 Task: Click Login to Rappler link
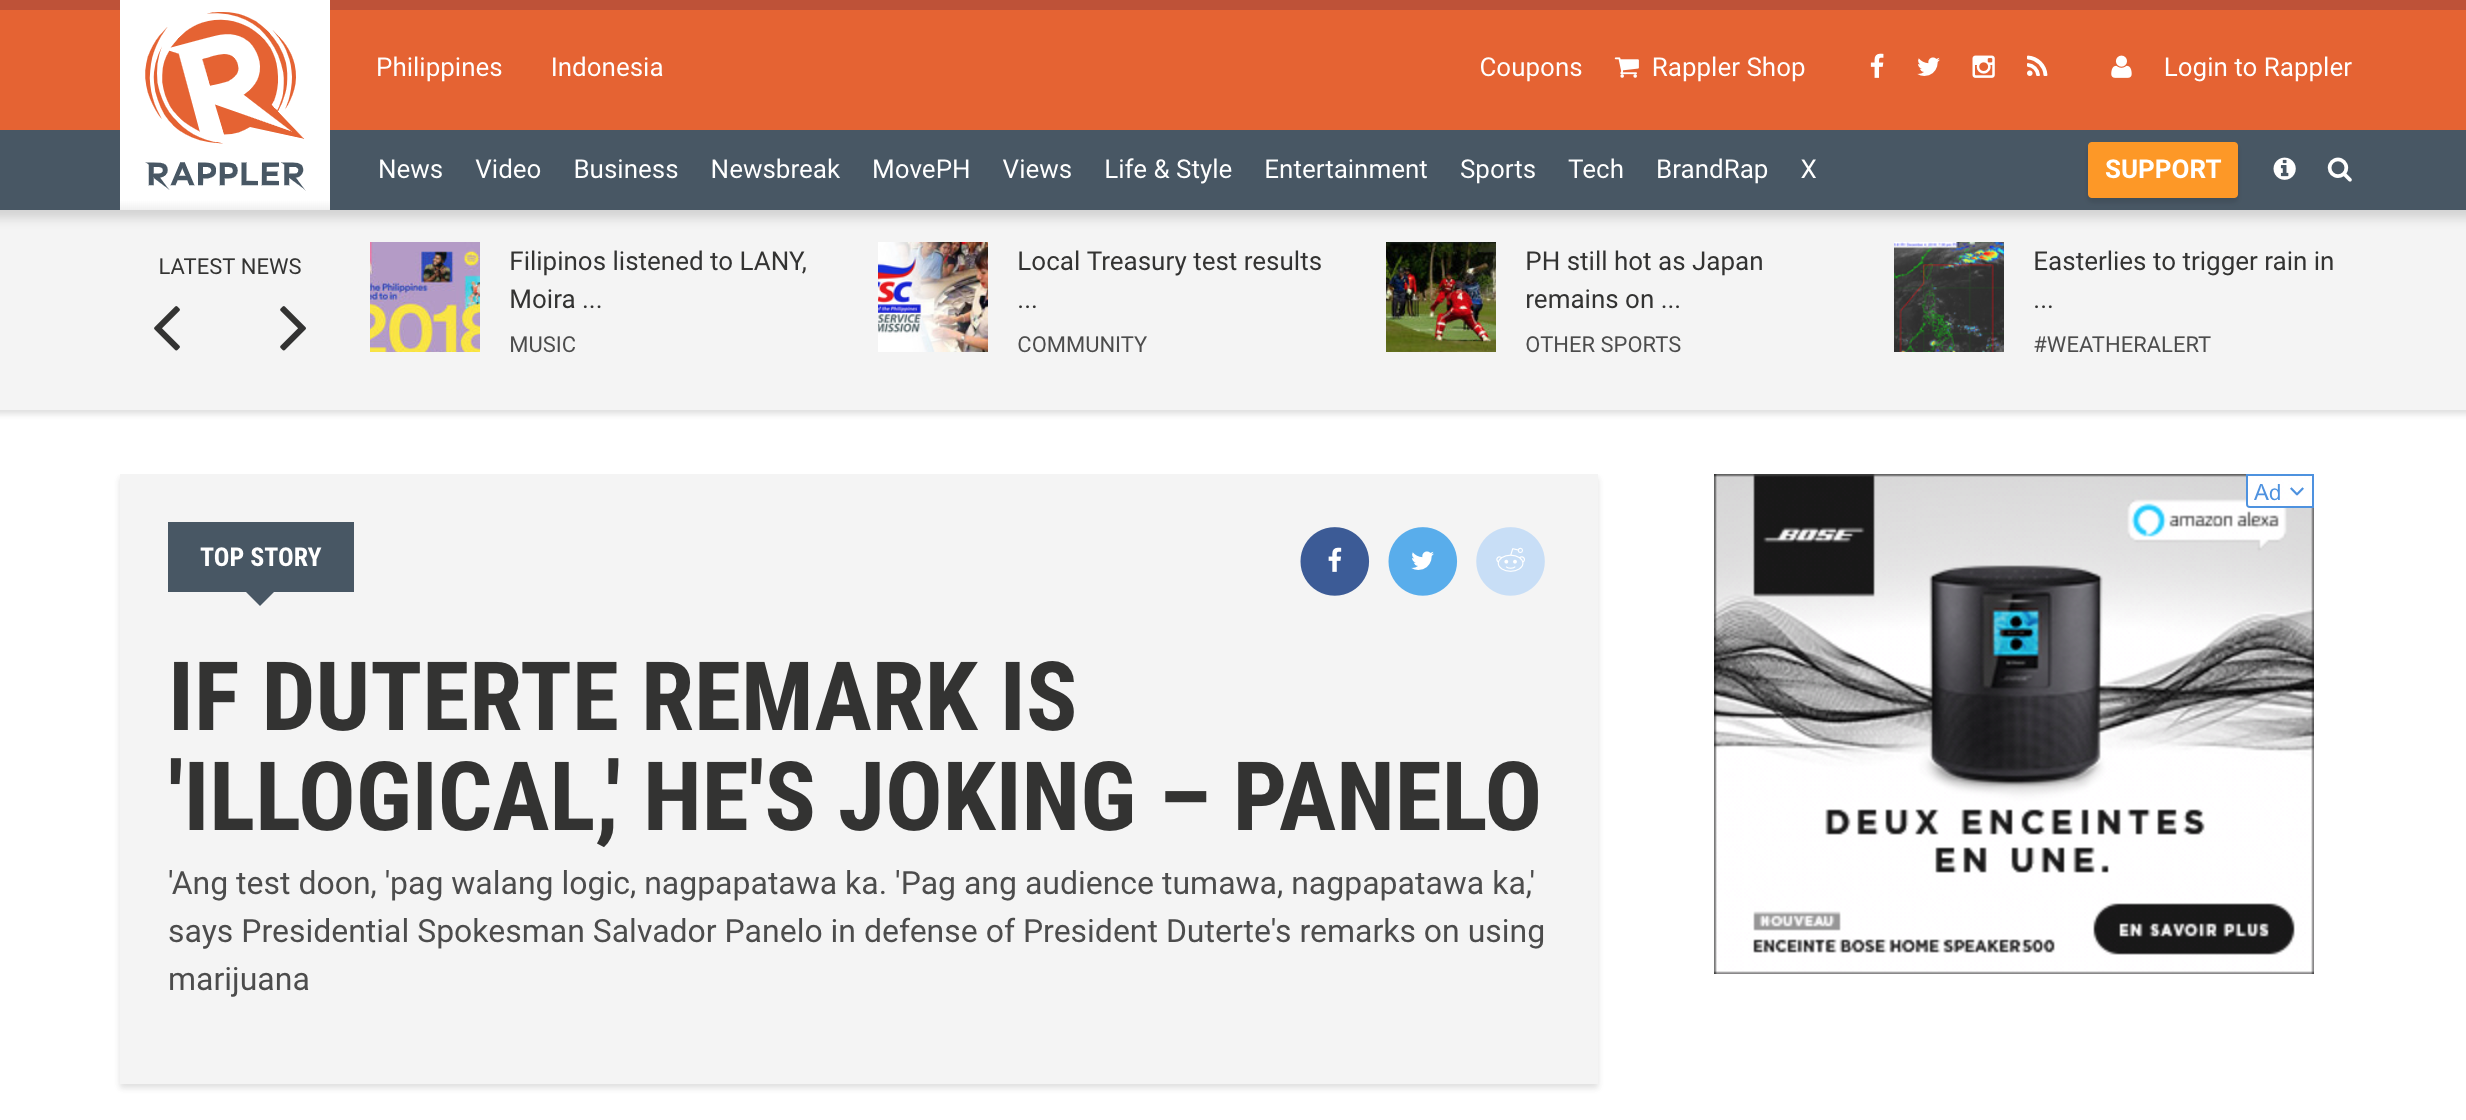point(2257,67)
